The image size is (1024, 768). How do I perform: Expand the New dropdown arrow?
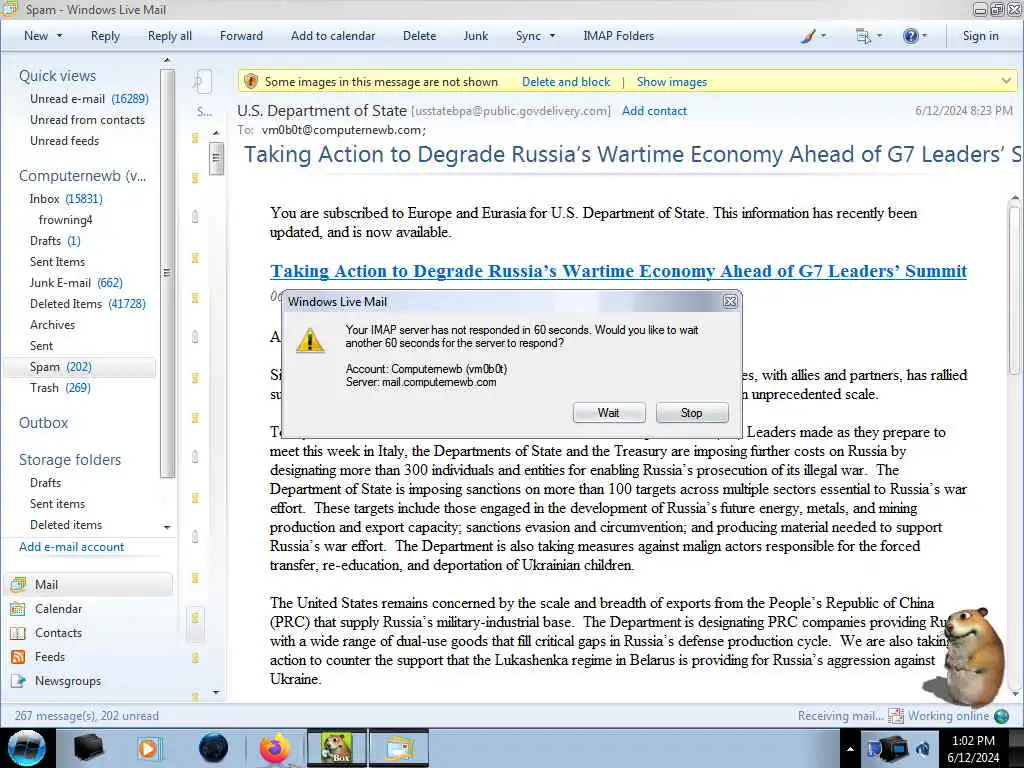click(x=59, y=36)
